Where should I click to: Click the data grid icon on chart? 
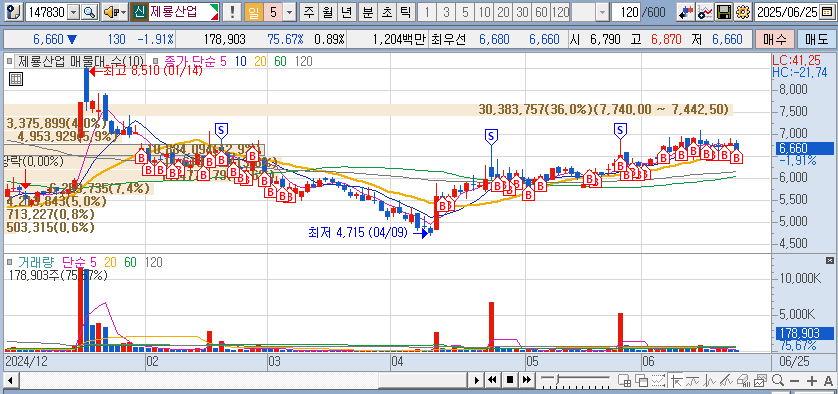16,80
